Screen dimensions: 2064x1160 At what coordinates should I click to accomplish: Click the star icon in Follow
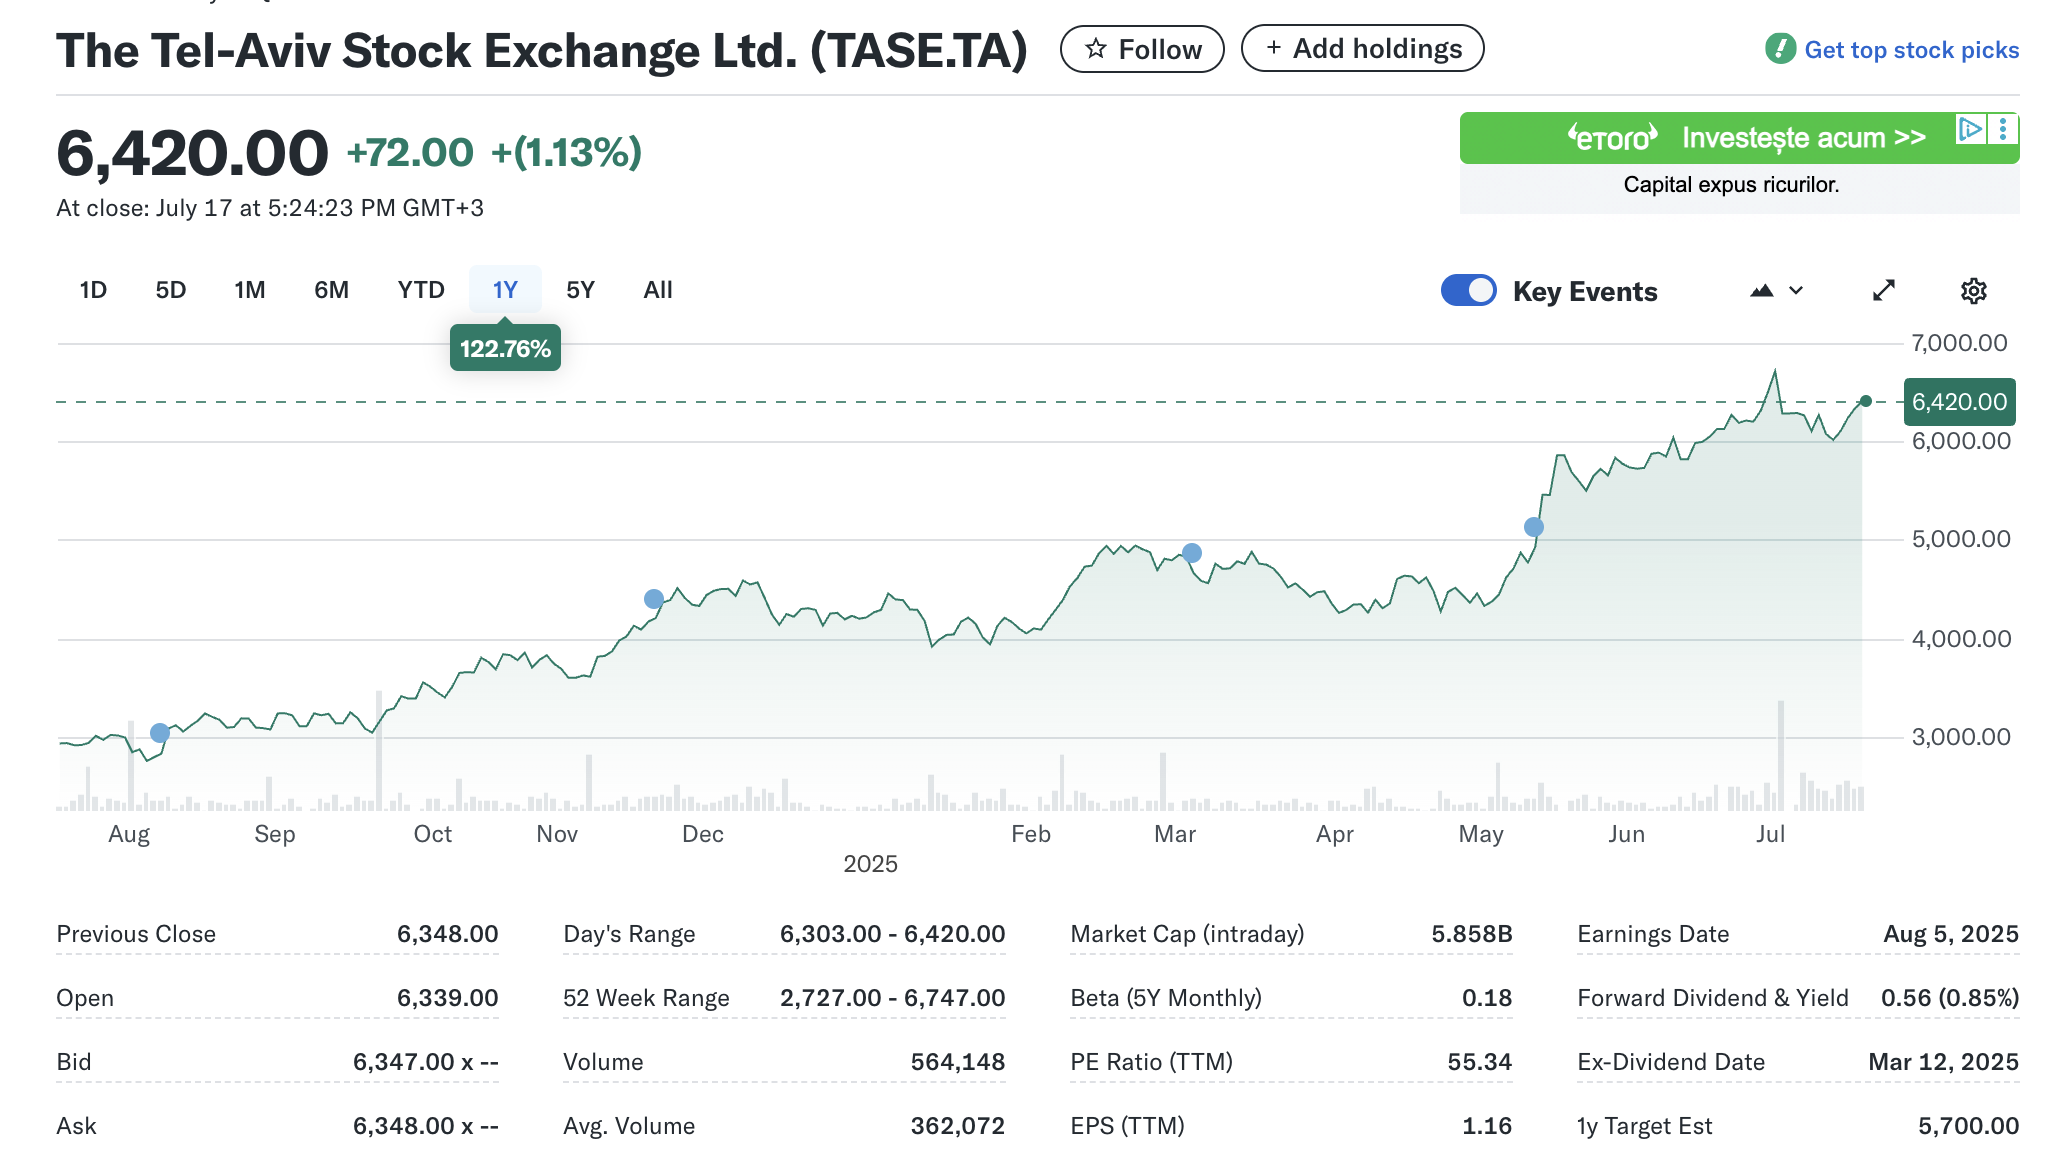(1096, 49)
